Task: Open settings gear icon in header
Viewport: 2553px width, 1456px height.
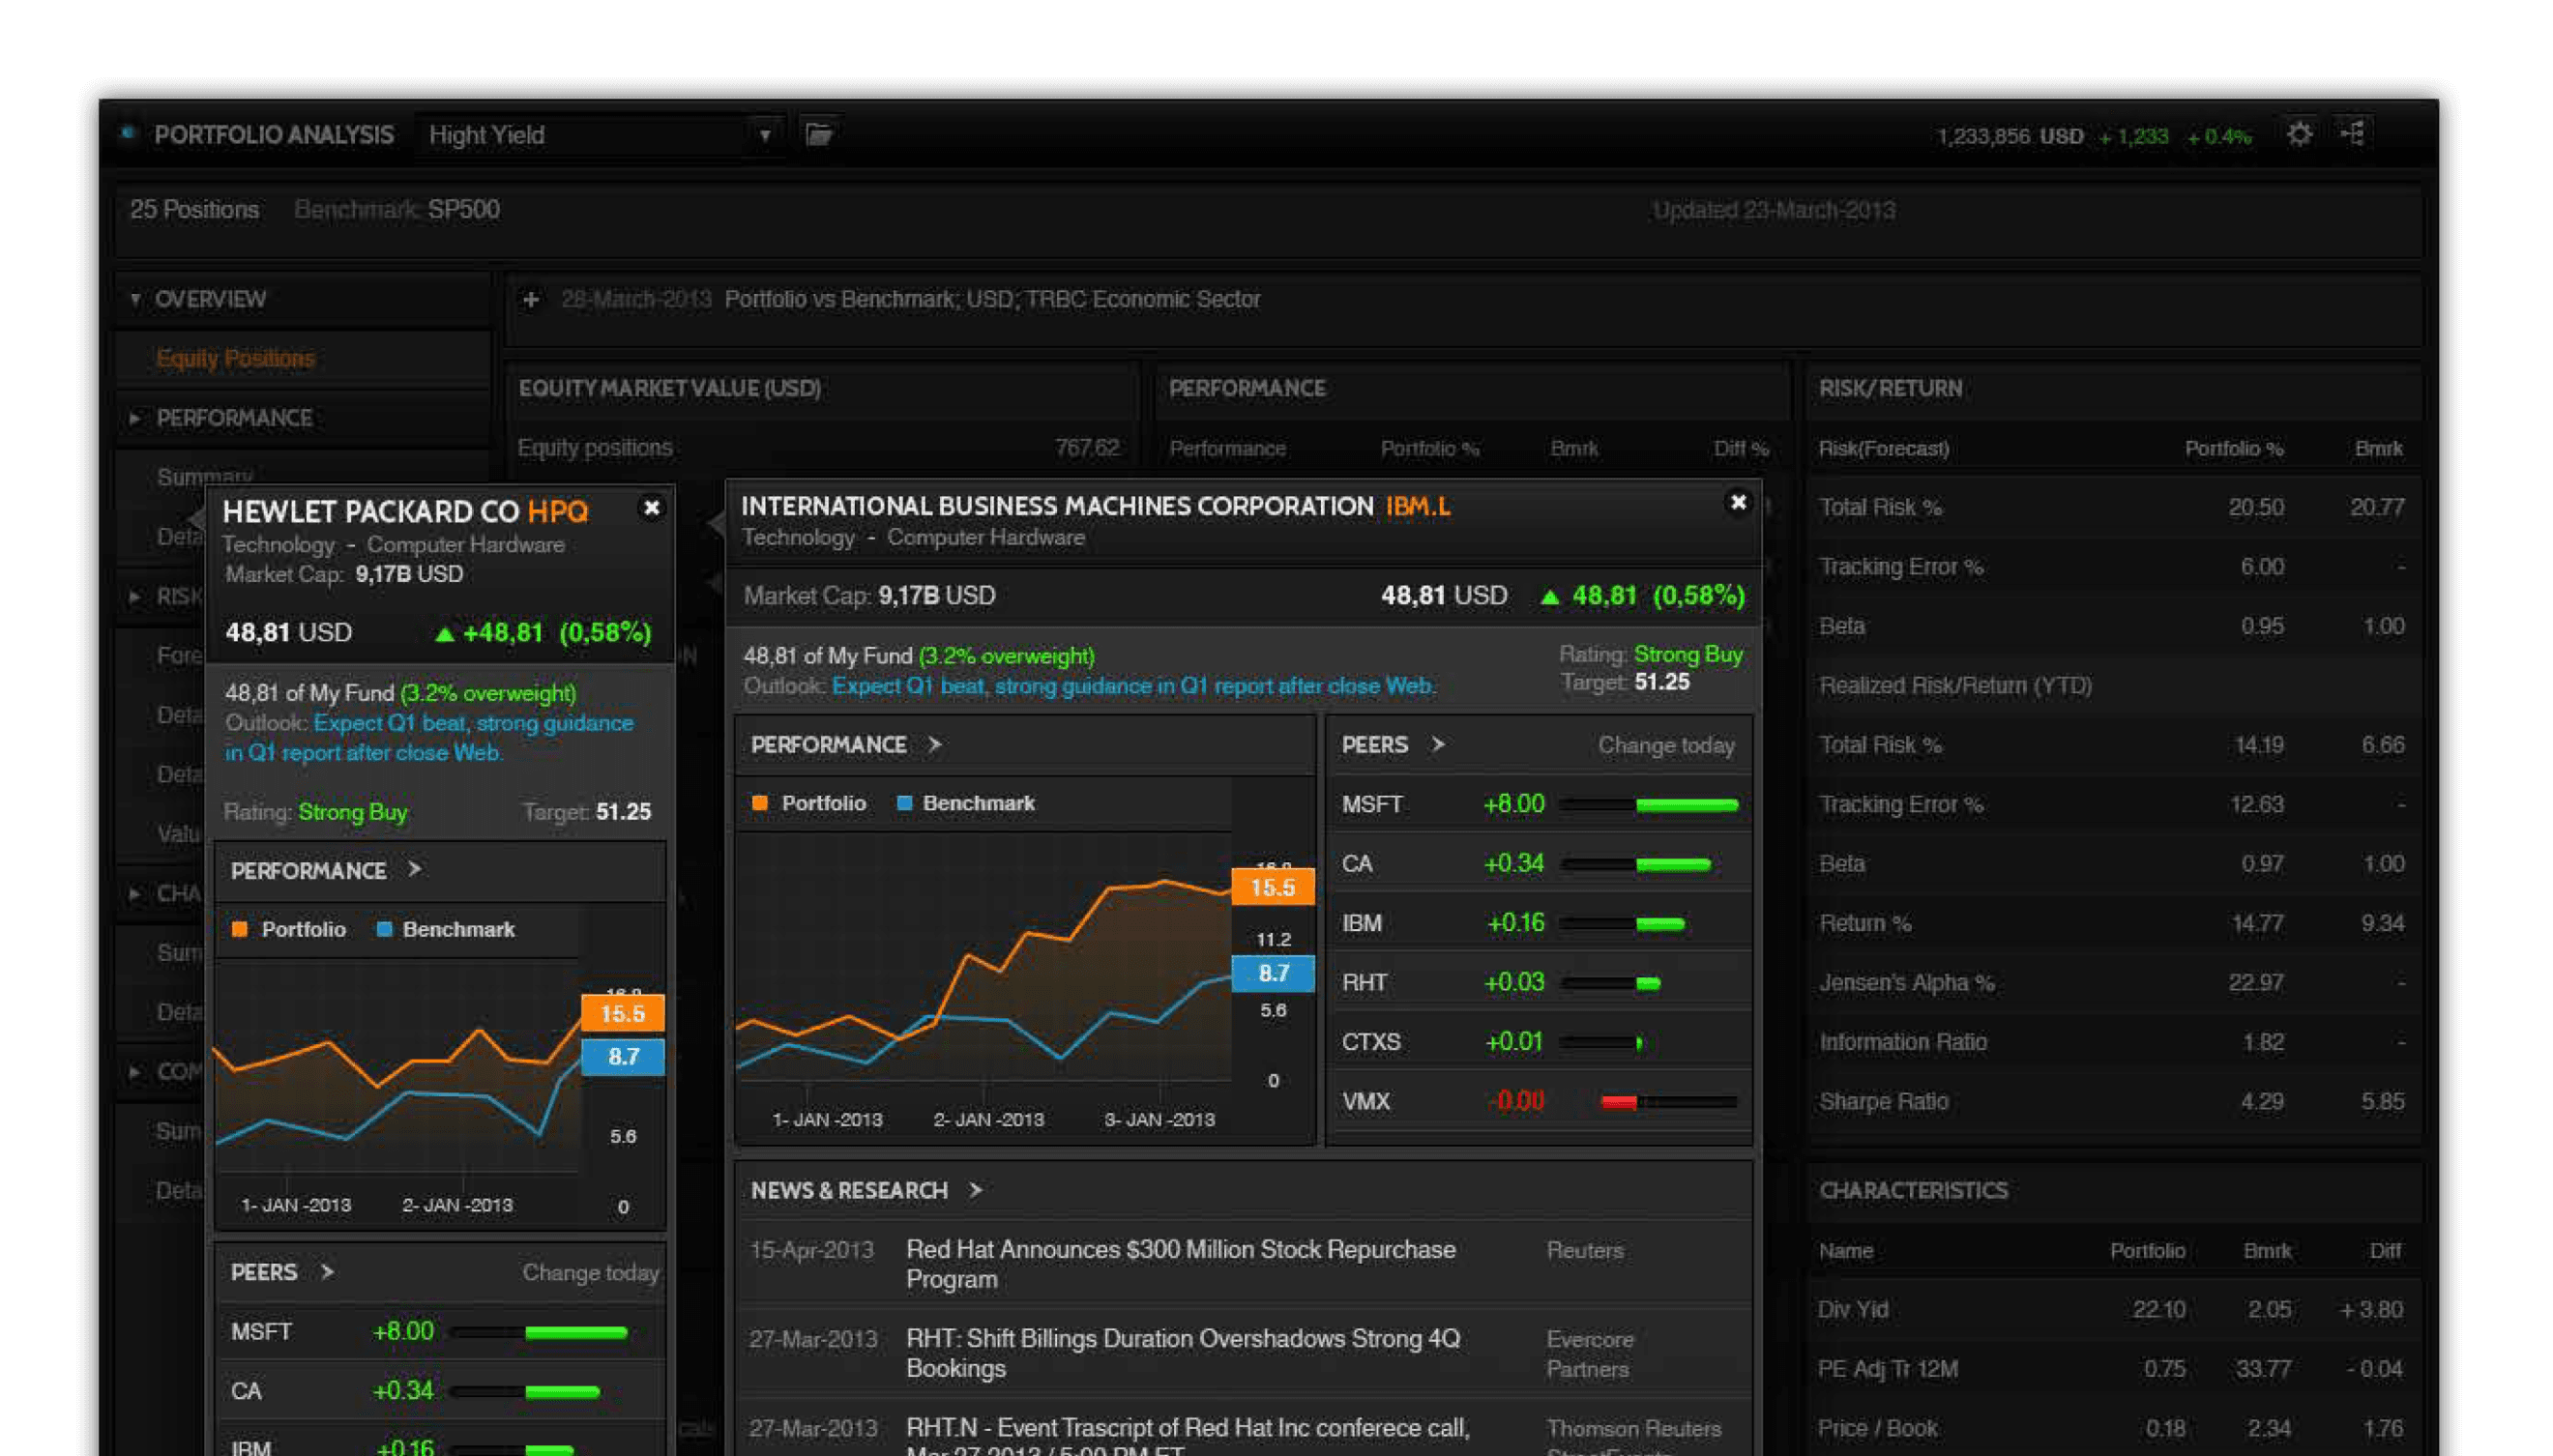Action: [x=2299, y=134]
